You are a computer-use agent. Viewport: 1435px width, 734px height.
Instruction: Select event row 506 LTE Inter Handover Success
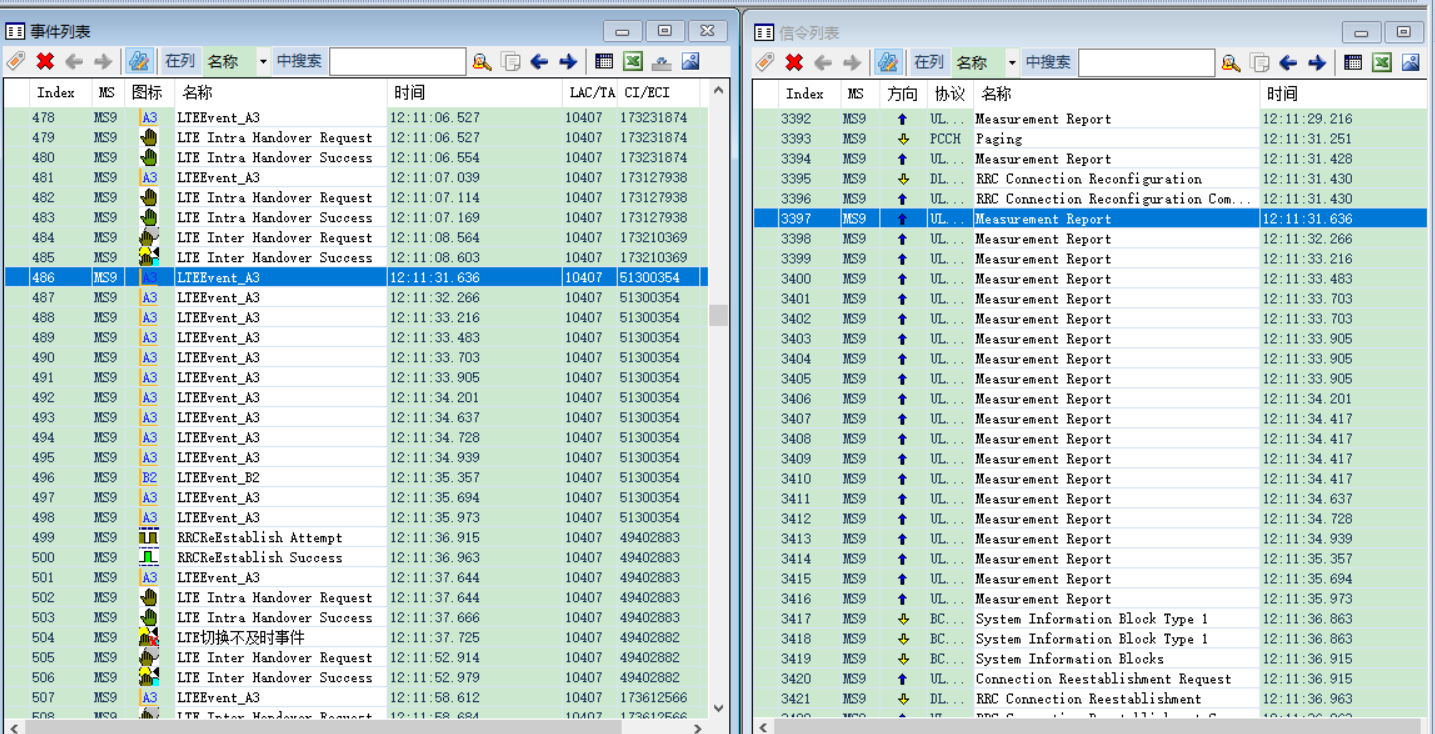pos(356,678)
